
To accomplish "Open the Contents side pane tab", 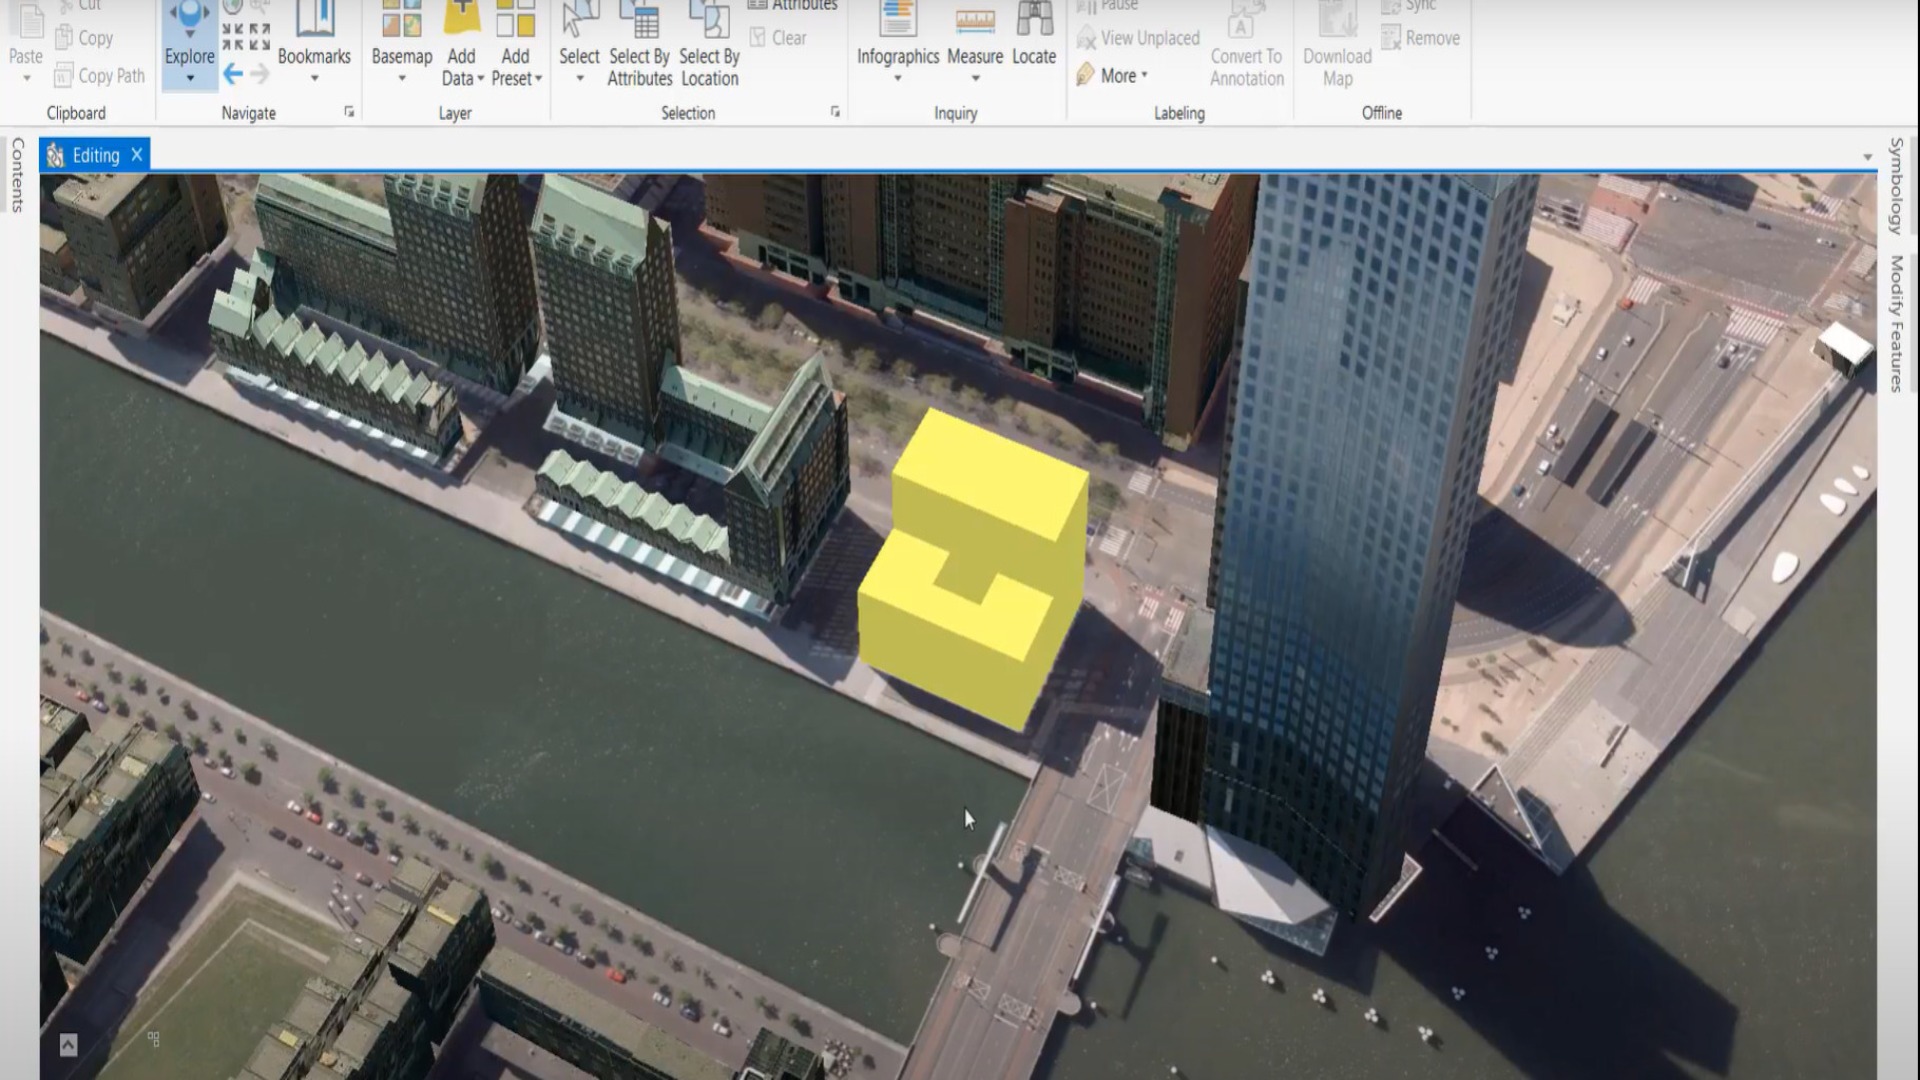I will [17, 176].
